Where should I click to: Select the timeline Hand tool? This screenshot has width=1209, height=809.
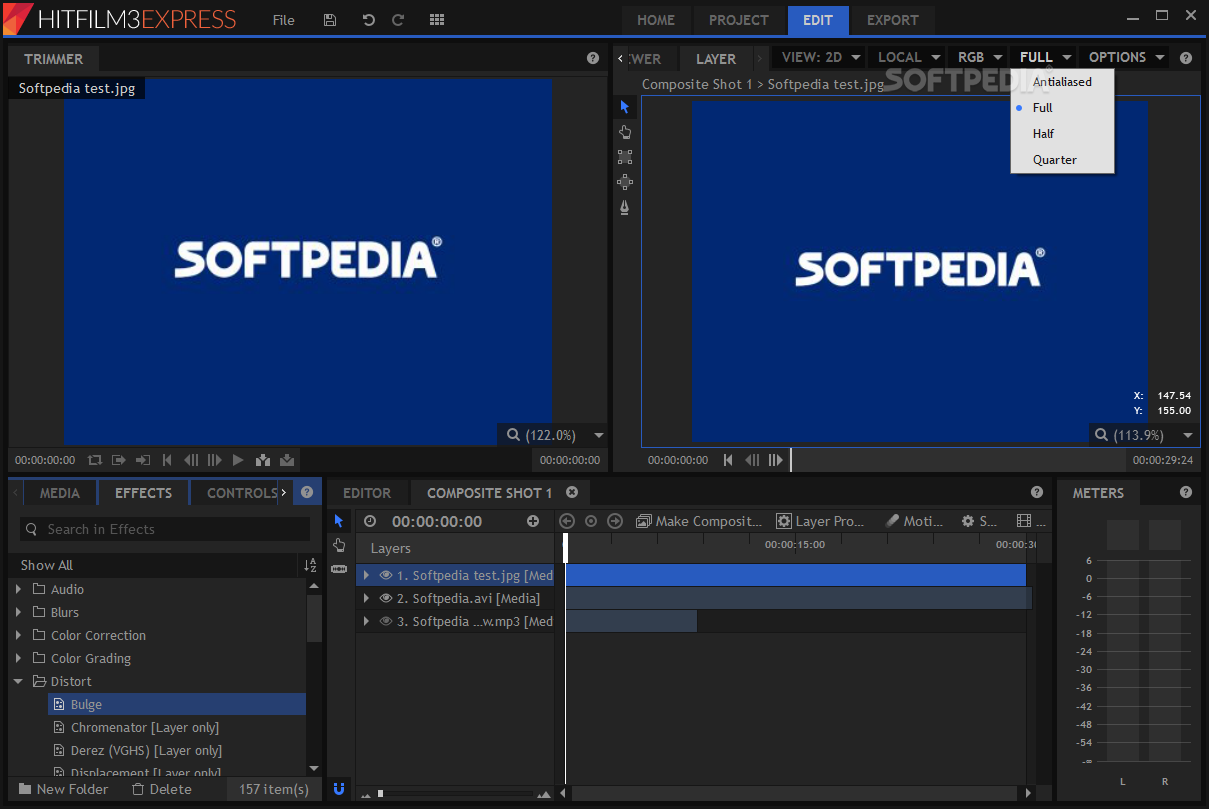pyautogui.click(x=339, y=545)
